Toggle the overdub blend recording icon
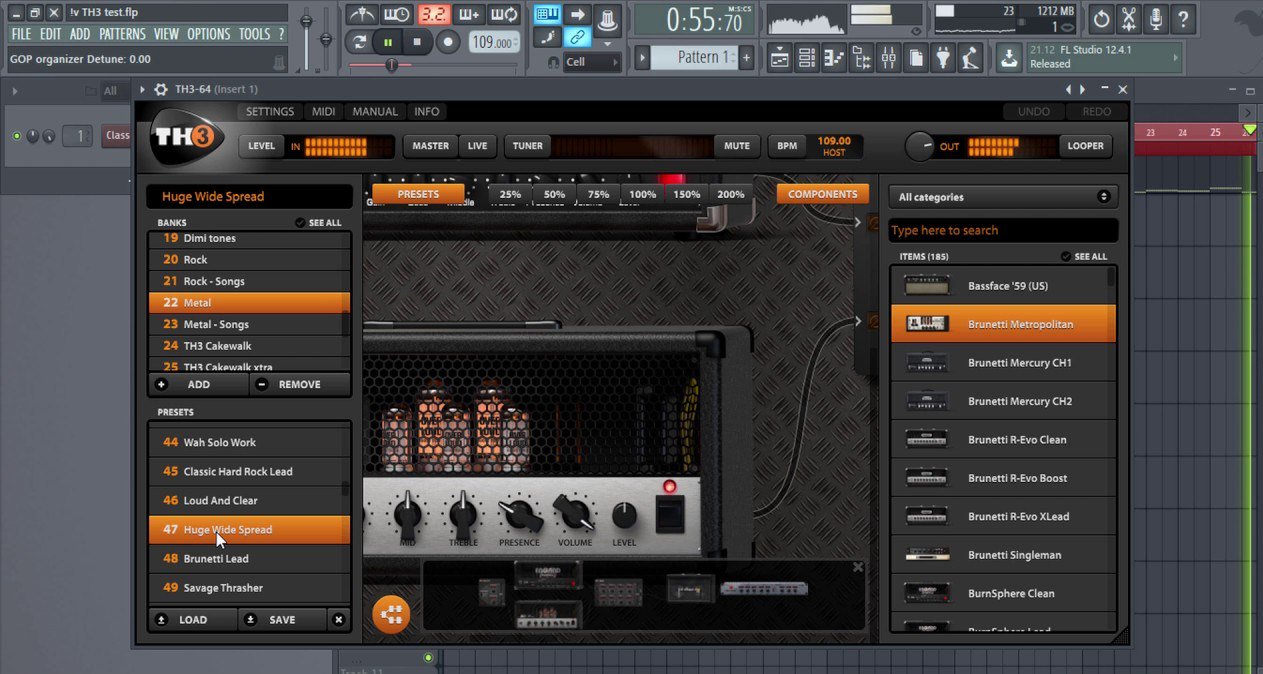Image resolution: width=1263 pixels, height=674 pixels. [469, 15]
